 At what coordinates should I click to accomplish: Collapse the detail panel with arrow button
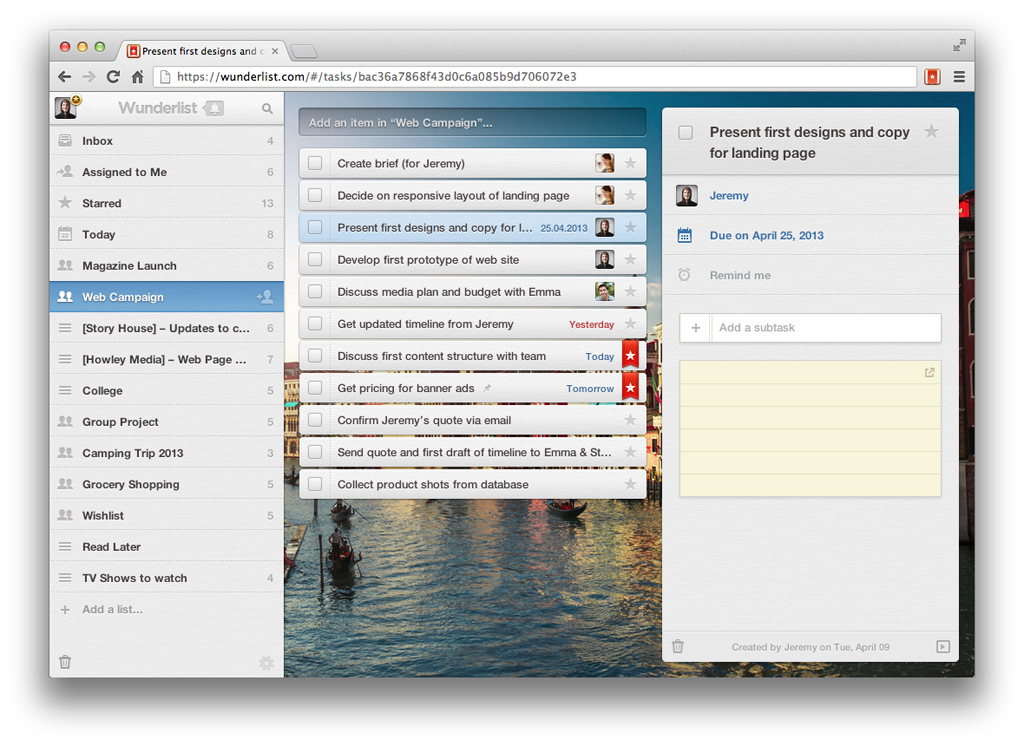[942, 647]
